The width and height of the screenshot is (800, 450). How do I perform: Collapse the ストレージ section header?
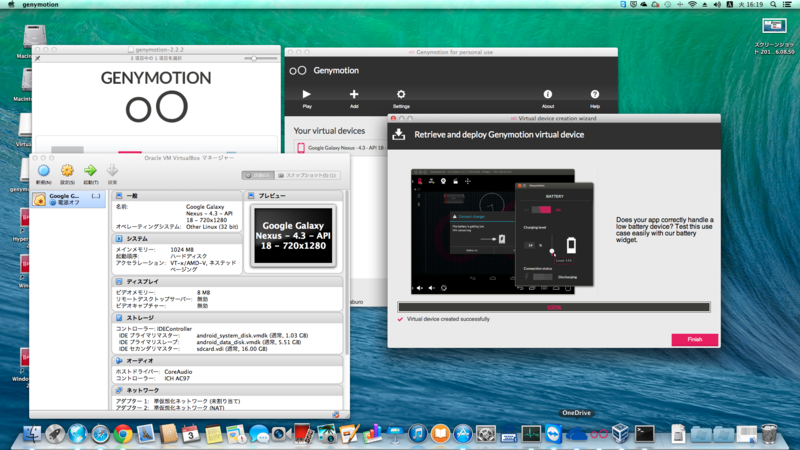pos(227,317)
